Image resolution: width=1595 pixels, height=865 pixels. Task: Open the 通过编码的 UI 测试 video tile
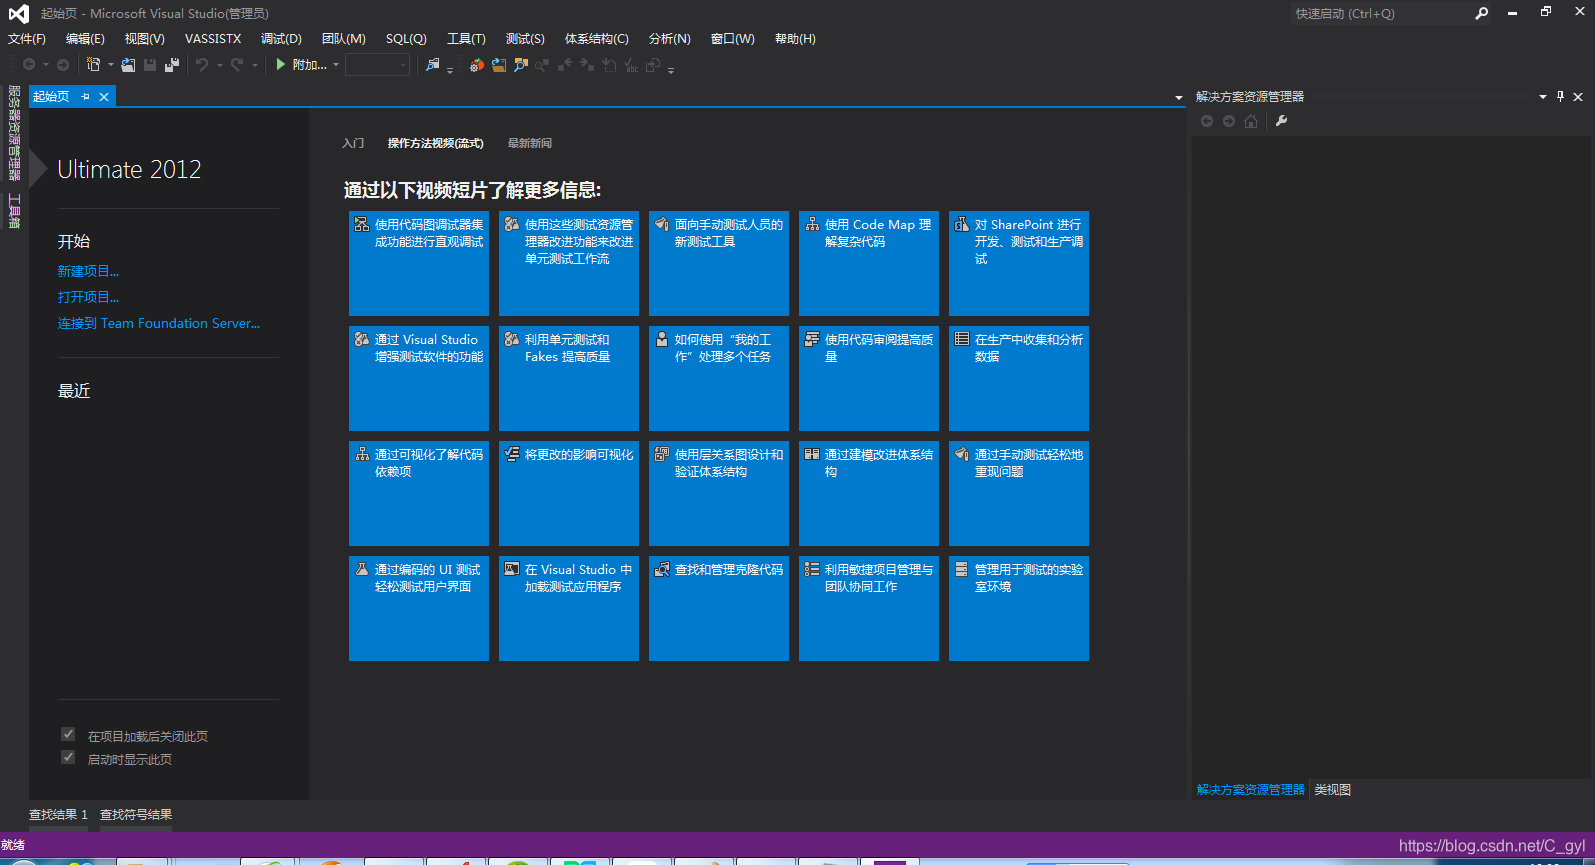pos(419,608)
